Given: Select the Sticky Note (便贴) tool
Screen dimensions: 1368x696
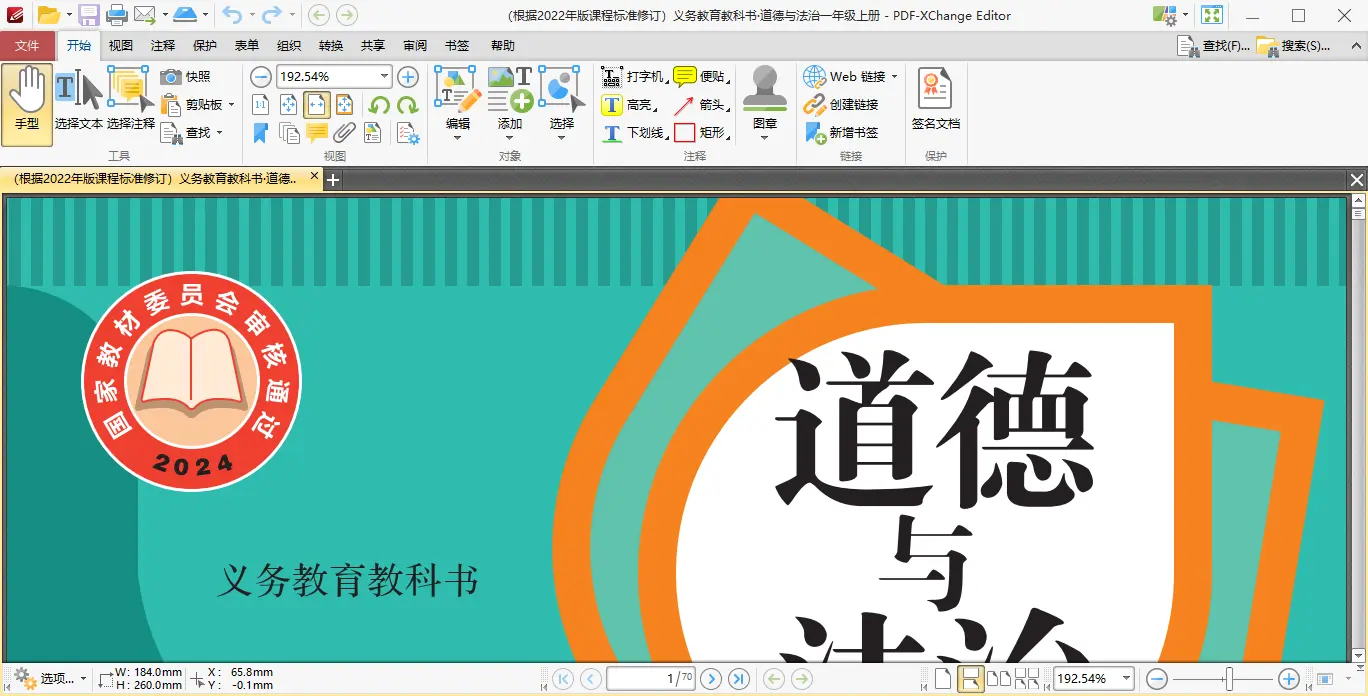Looking at the screenshot, I should pos(700,77).
